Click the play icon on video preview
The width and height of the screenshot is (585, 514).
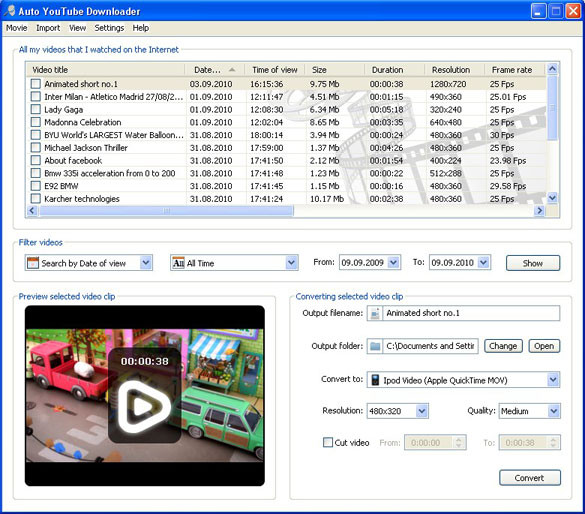pos(144,406)
